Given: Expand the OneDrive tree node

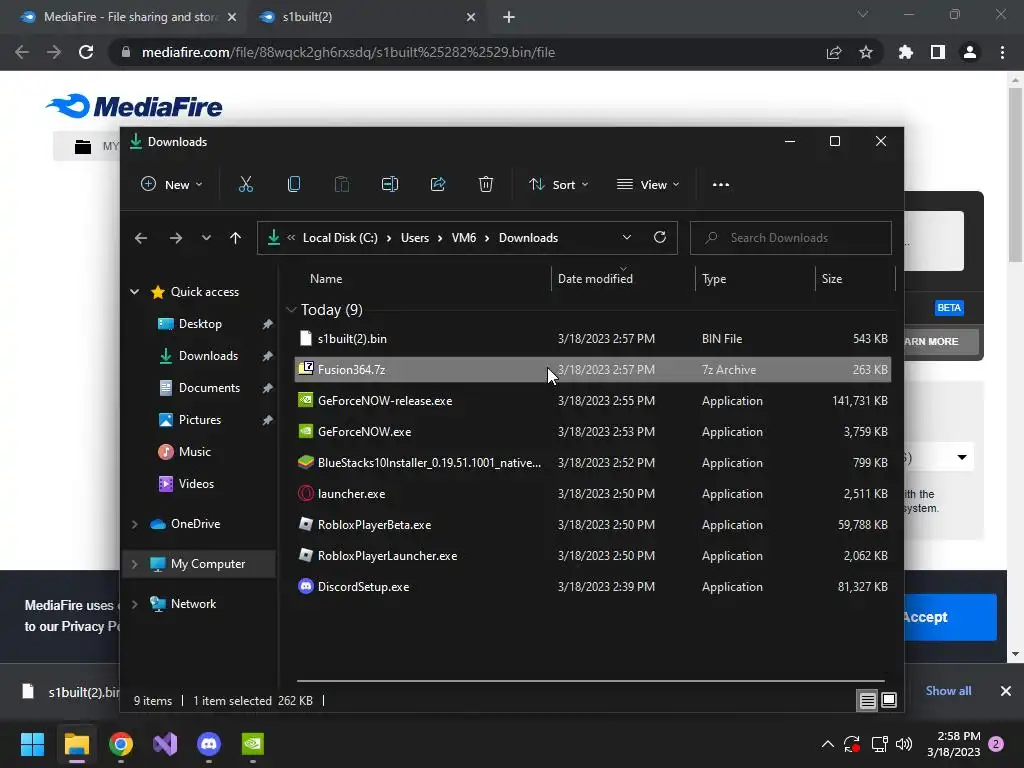Looking at the screenshot, I should [x=135, y=524].
